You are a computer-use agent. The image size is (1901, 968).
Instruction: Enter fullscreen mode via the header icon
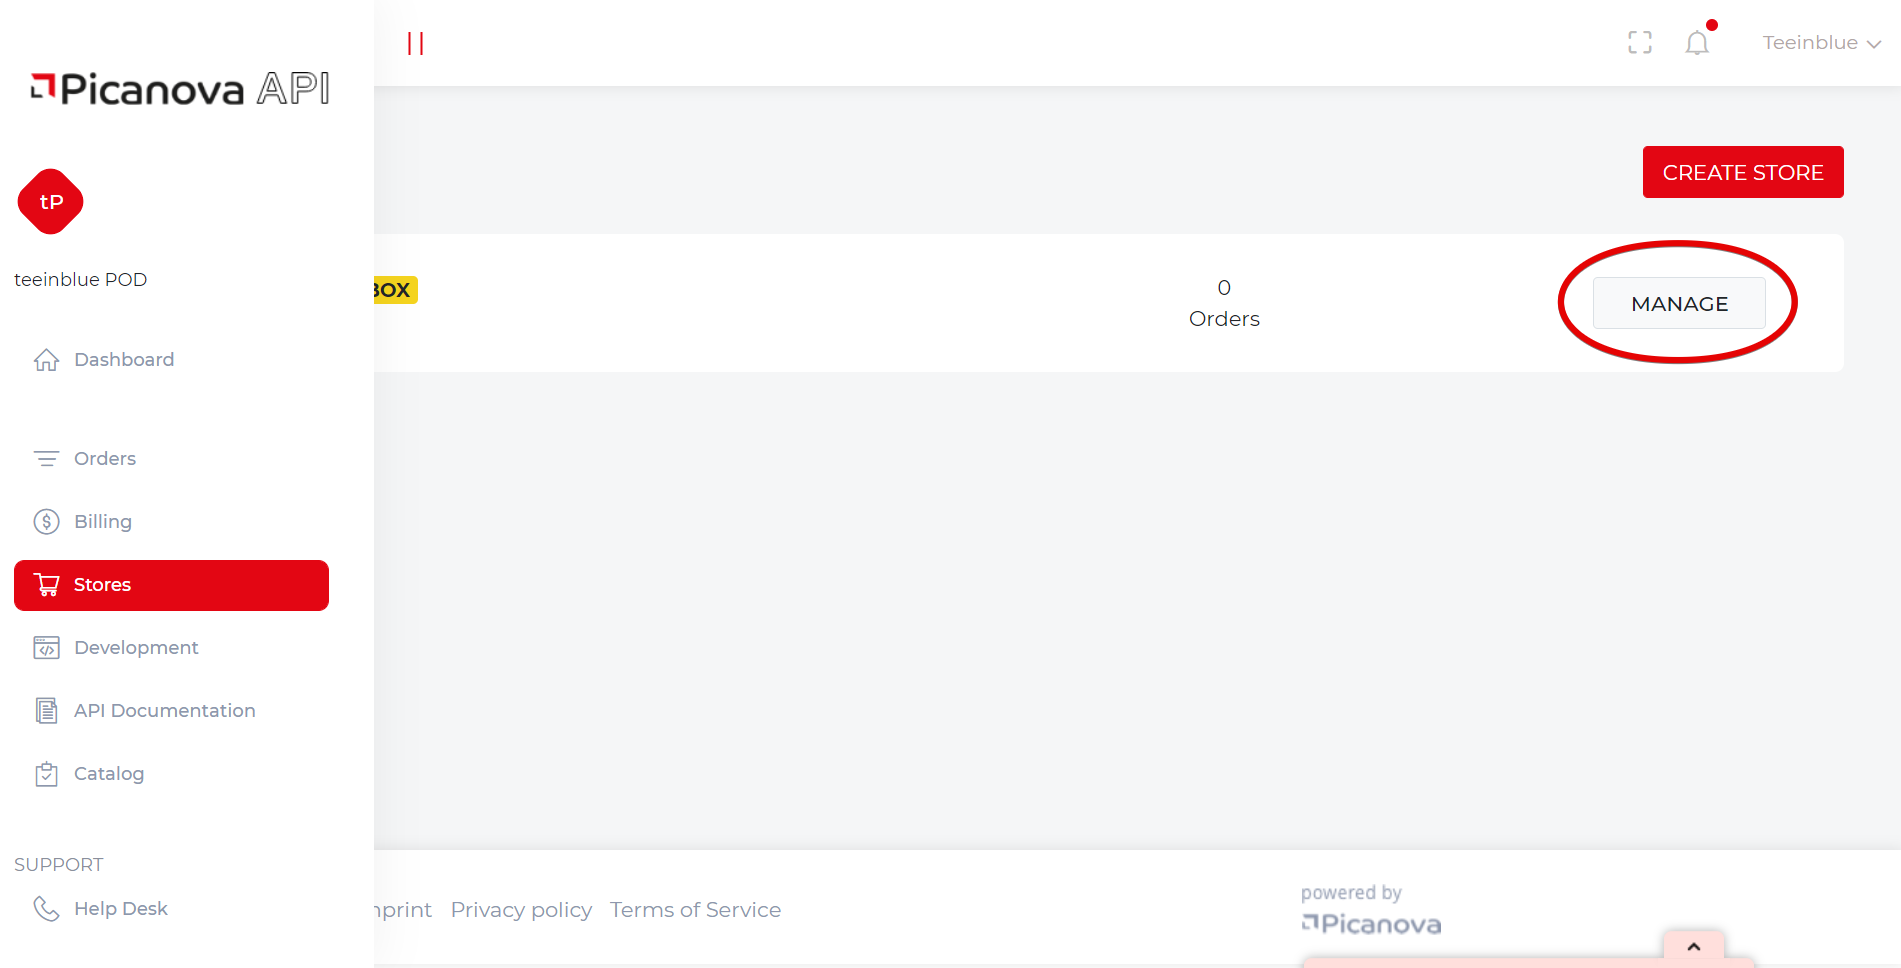(1640, 42)
